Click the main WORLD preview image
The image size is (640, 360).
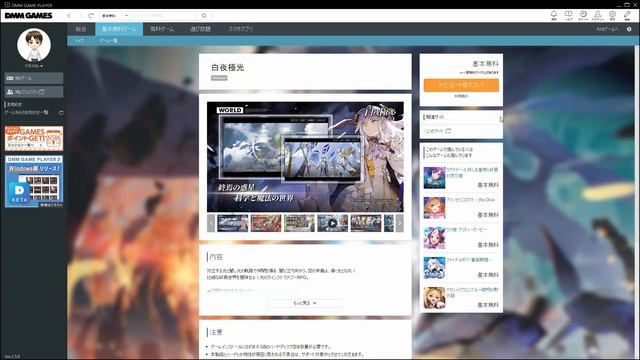[x=305, y=157]
